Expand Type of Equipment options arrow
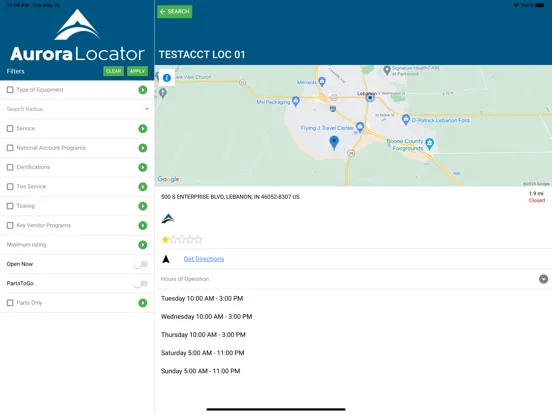Viewport: 552px width, 414px height. [143, 90]
